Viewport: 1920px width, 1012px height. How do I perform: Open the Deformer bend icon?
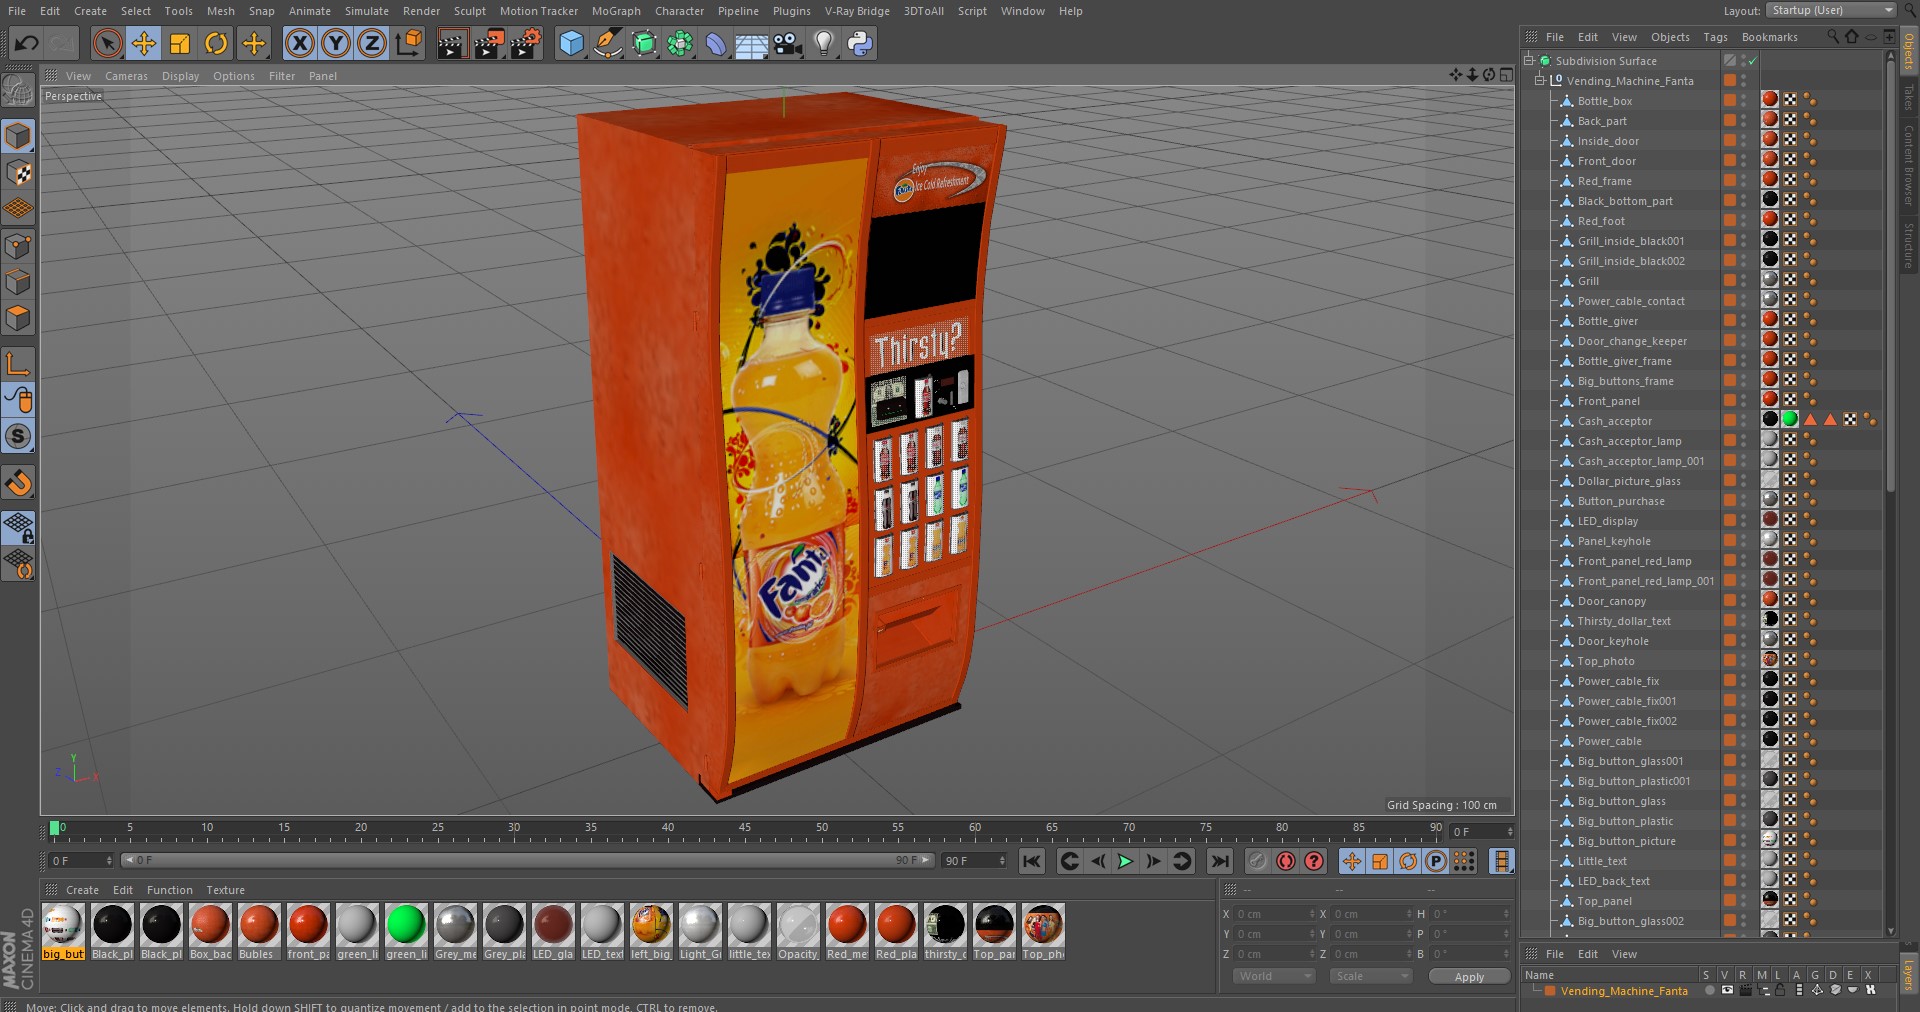click(716, 43)
